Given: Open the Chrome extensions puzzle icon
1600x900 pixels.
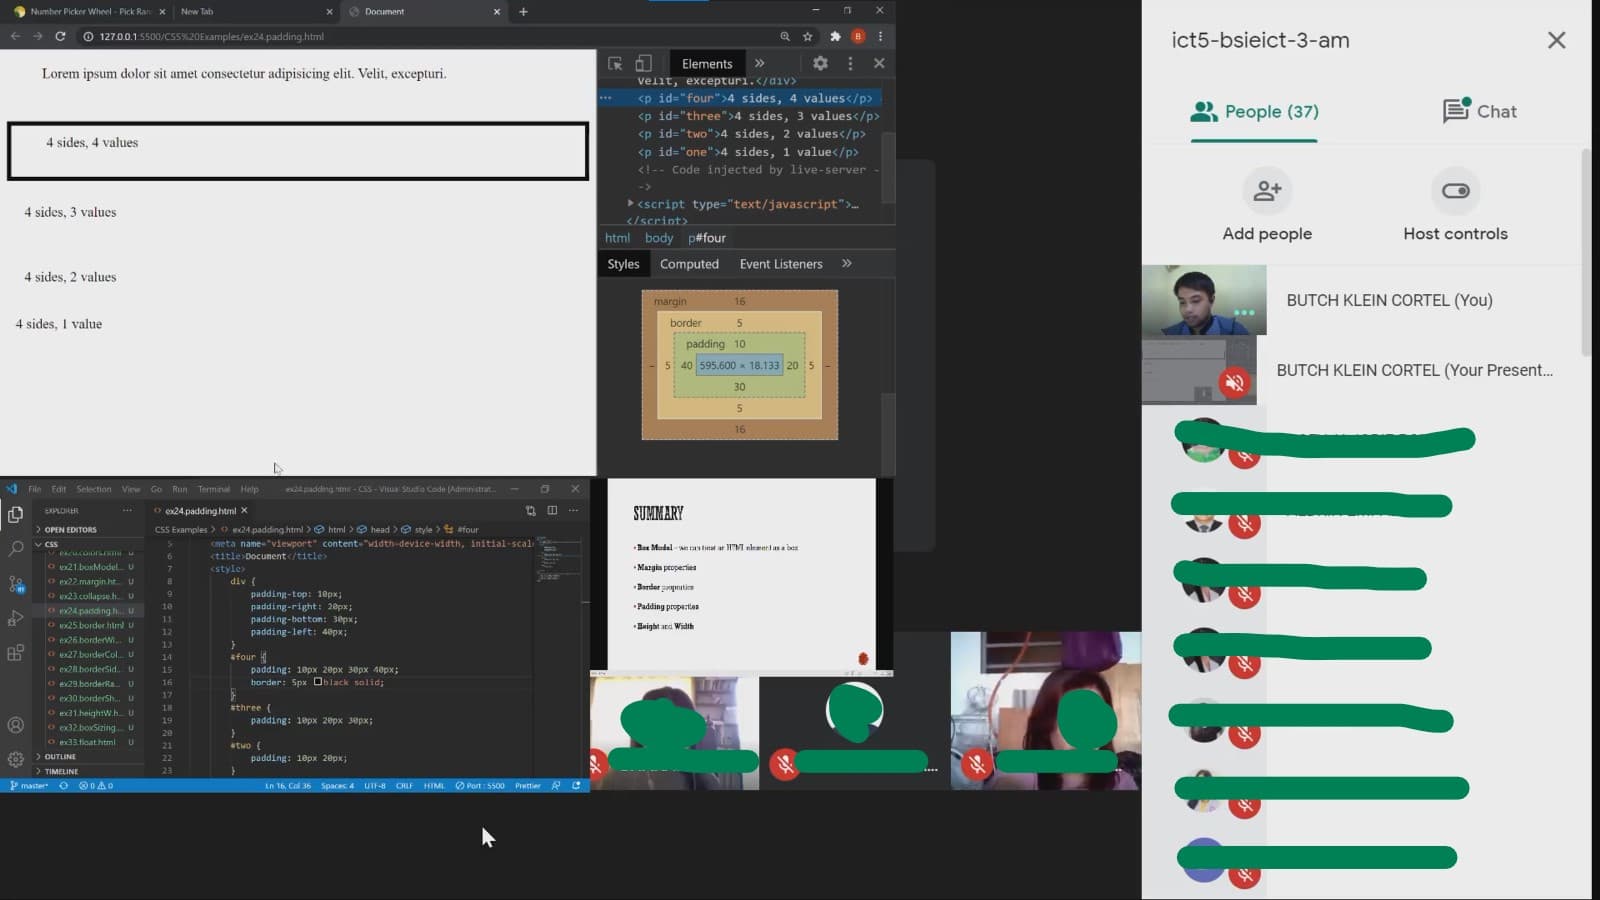Looking at the screenshot, I should [x=835, y=36].
